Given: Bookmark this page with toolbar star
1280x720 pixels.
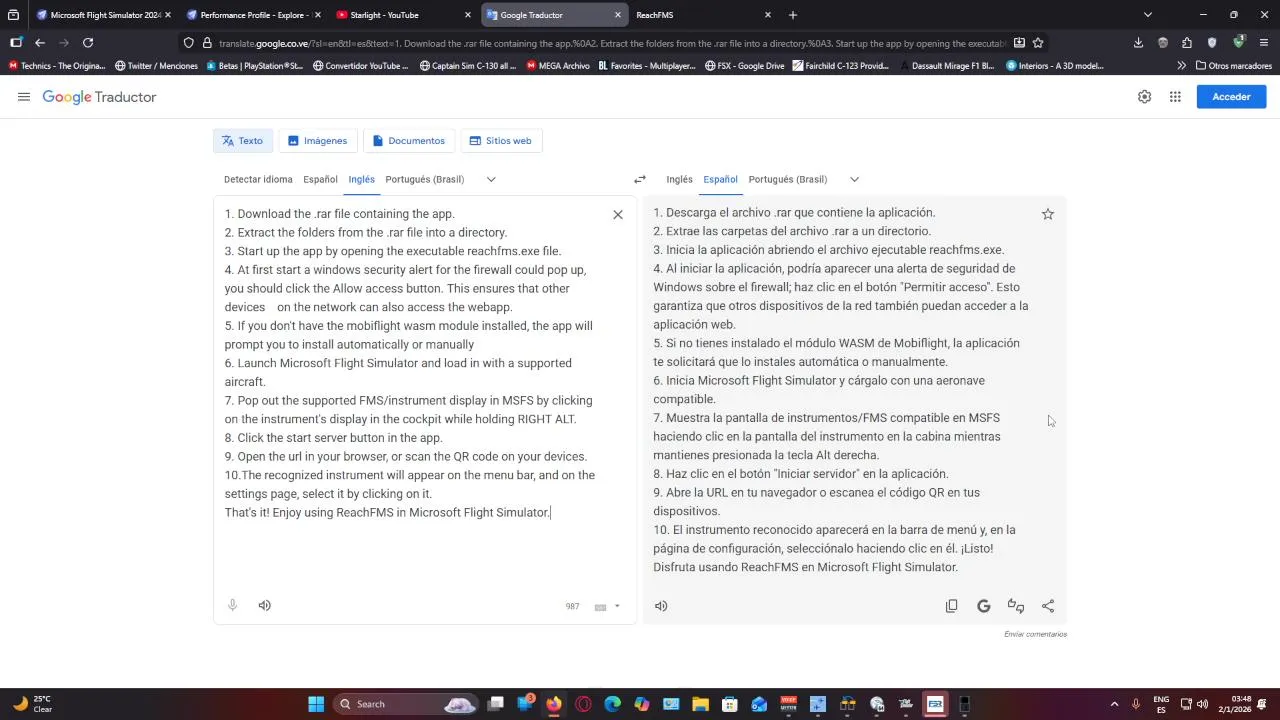Looking at the screenshot, I should [x=1038, y=43].
